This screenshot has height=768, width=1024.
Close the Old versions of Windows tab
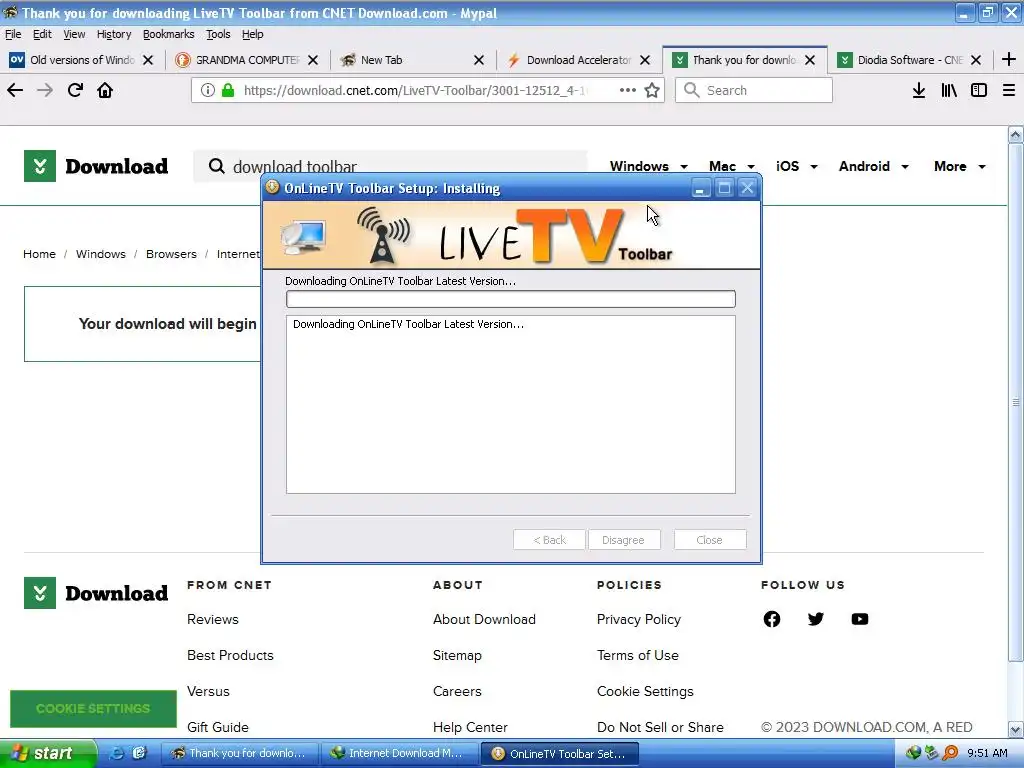coord(148,60)
